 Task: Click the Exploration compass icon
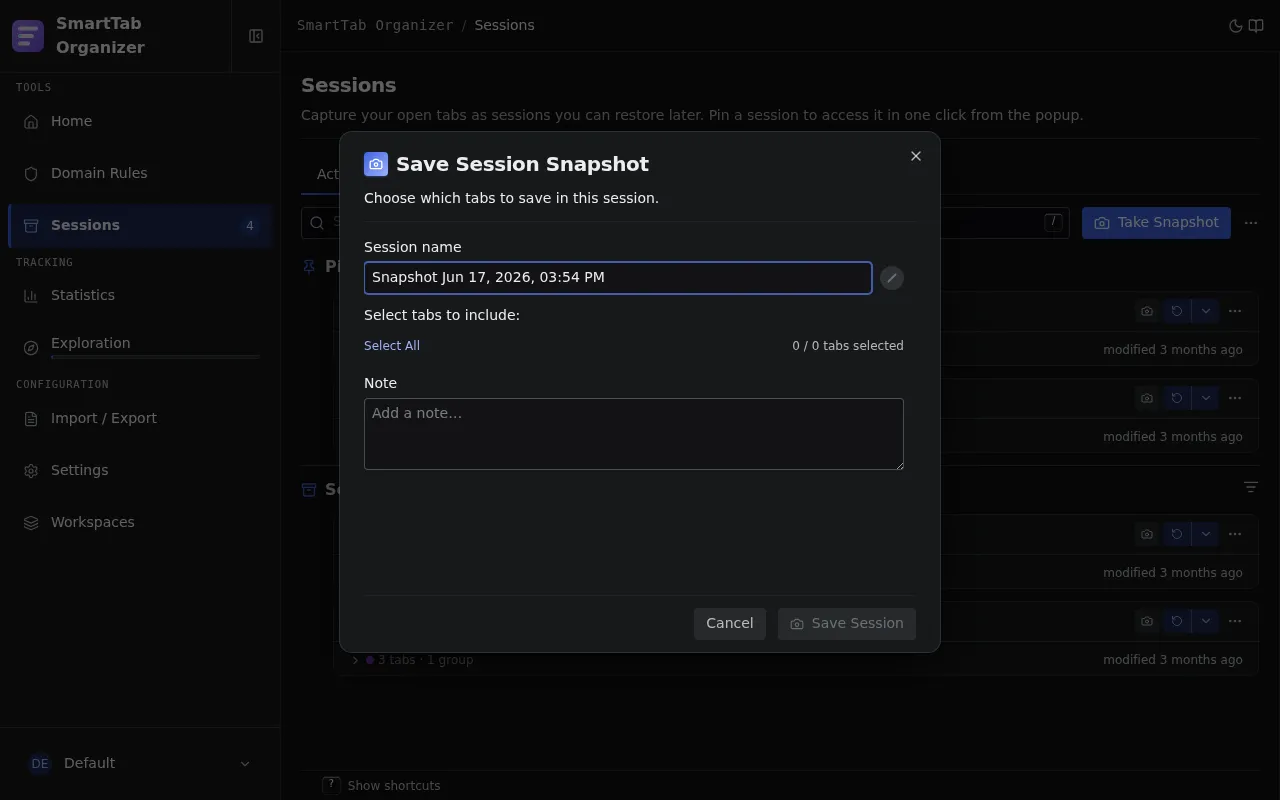point(31,348)
